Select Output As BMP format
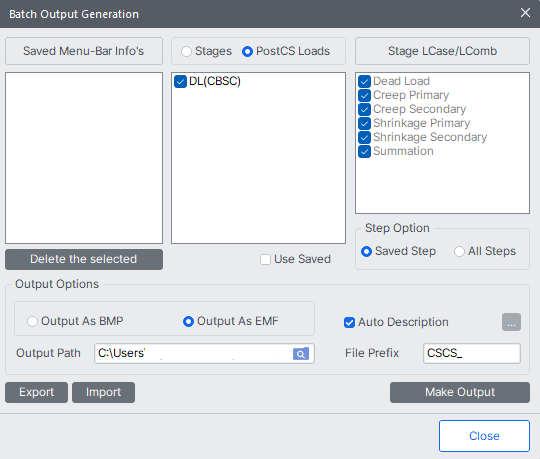 (x=32, y=321)
